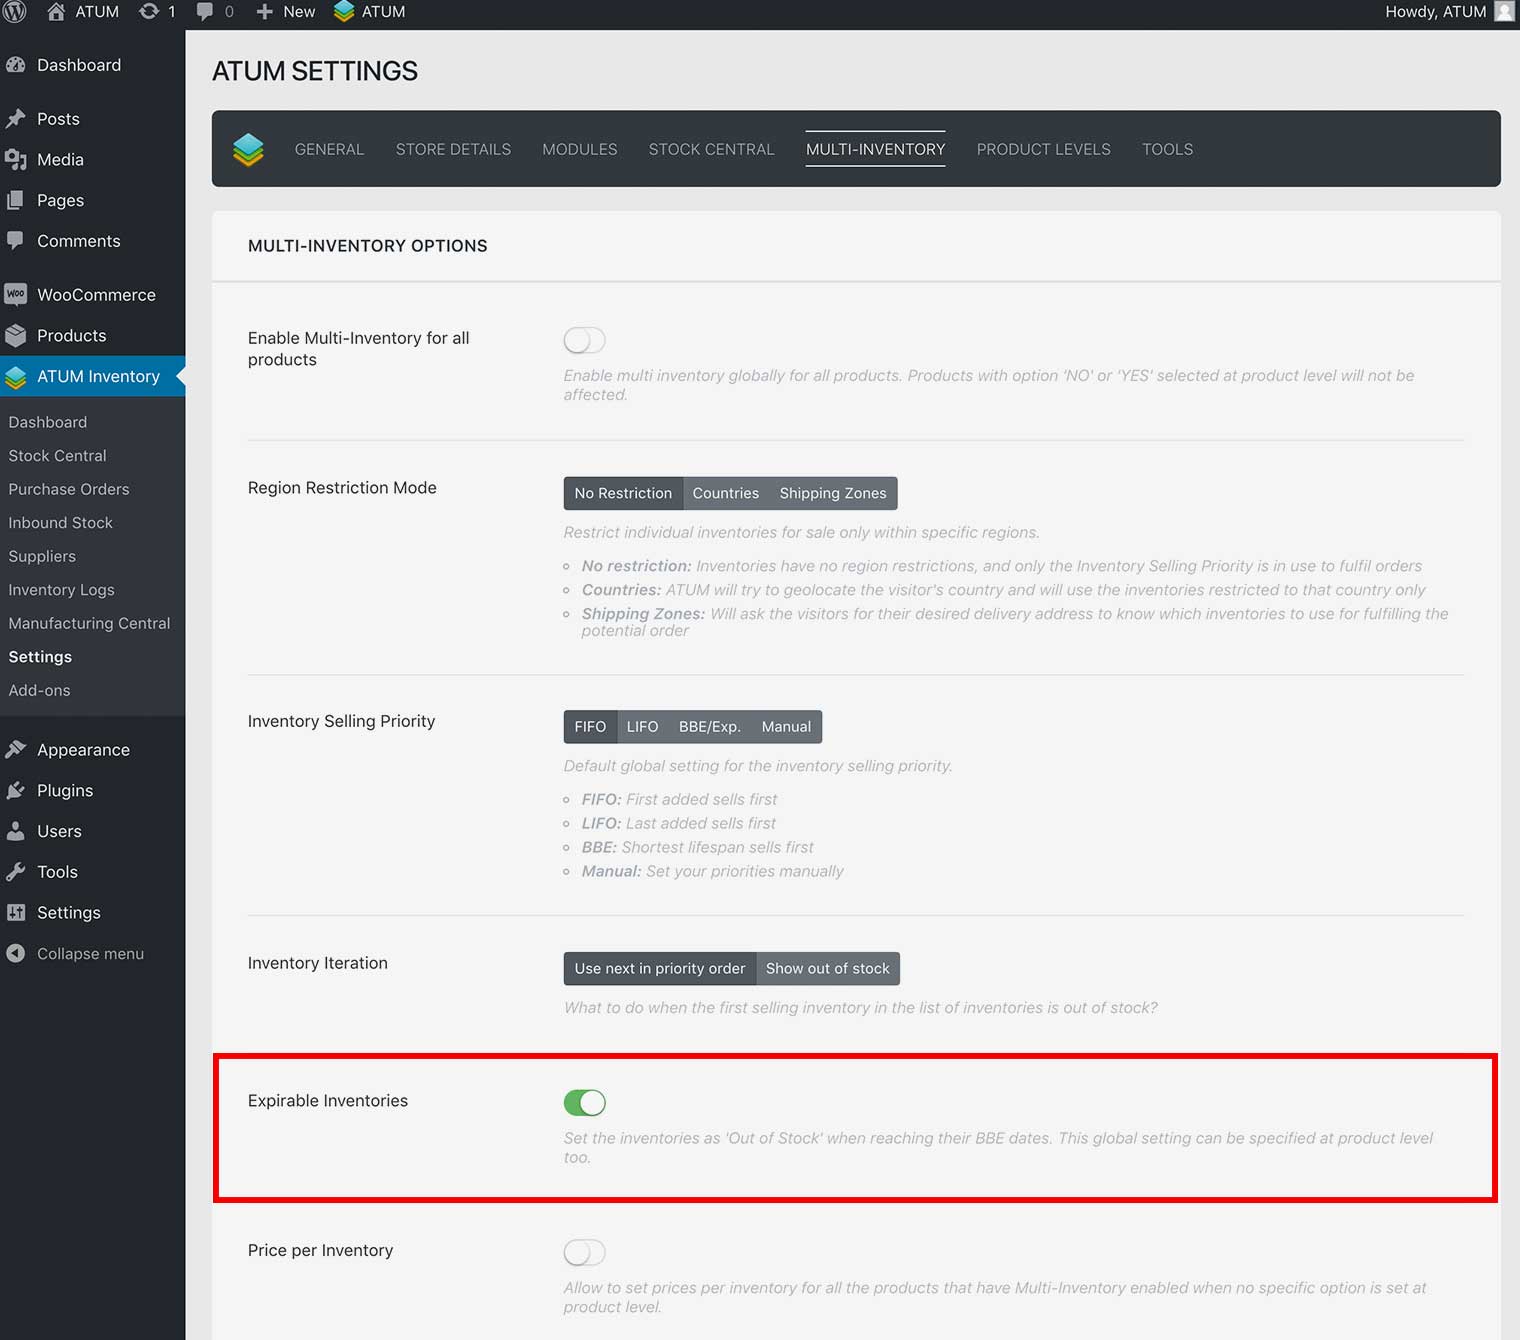Disable the Expirable Inventories switch

click(x=584, y=1103)
